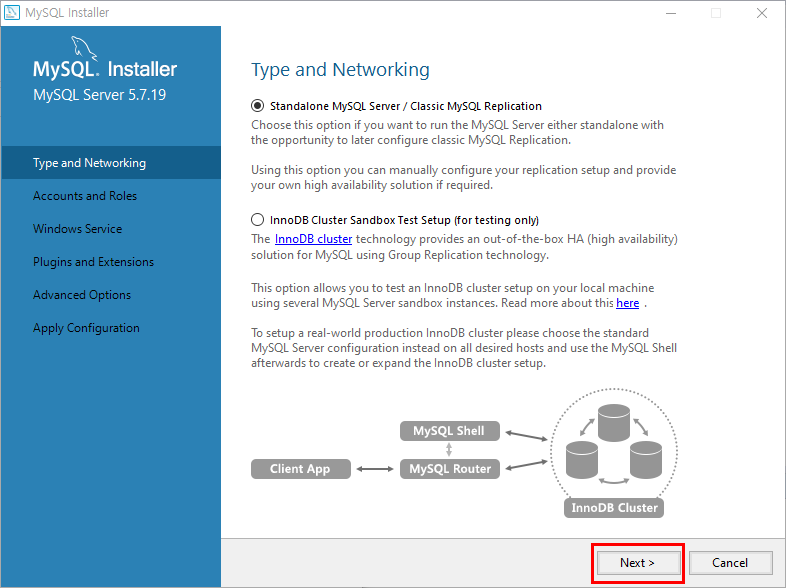Click the MySQL Shell diagram box
This screenshot has width=786, height=588.
[450, 431]
